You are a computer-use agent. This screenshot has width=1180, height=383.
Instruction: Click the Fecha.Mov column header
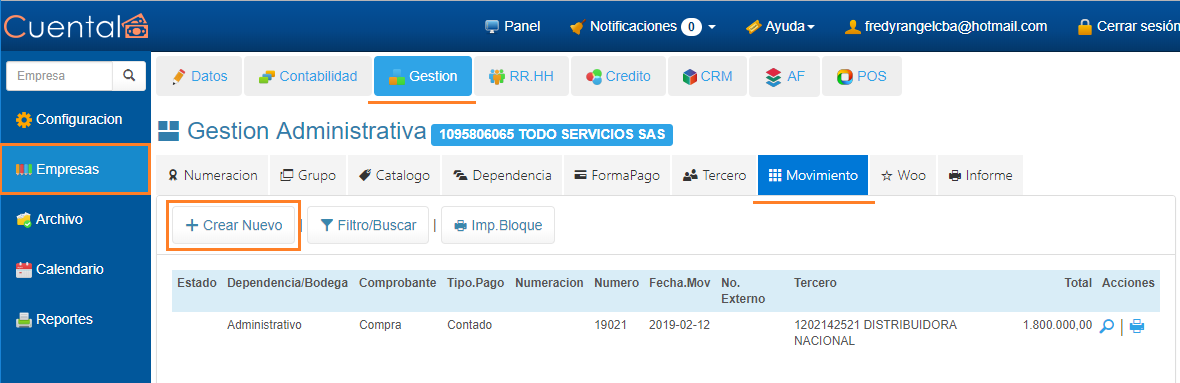pyautogui.click(x=680, y=283)
